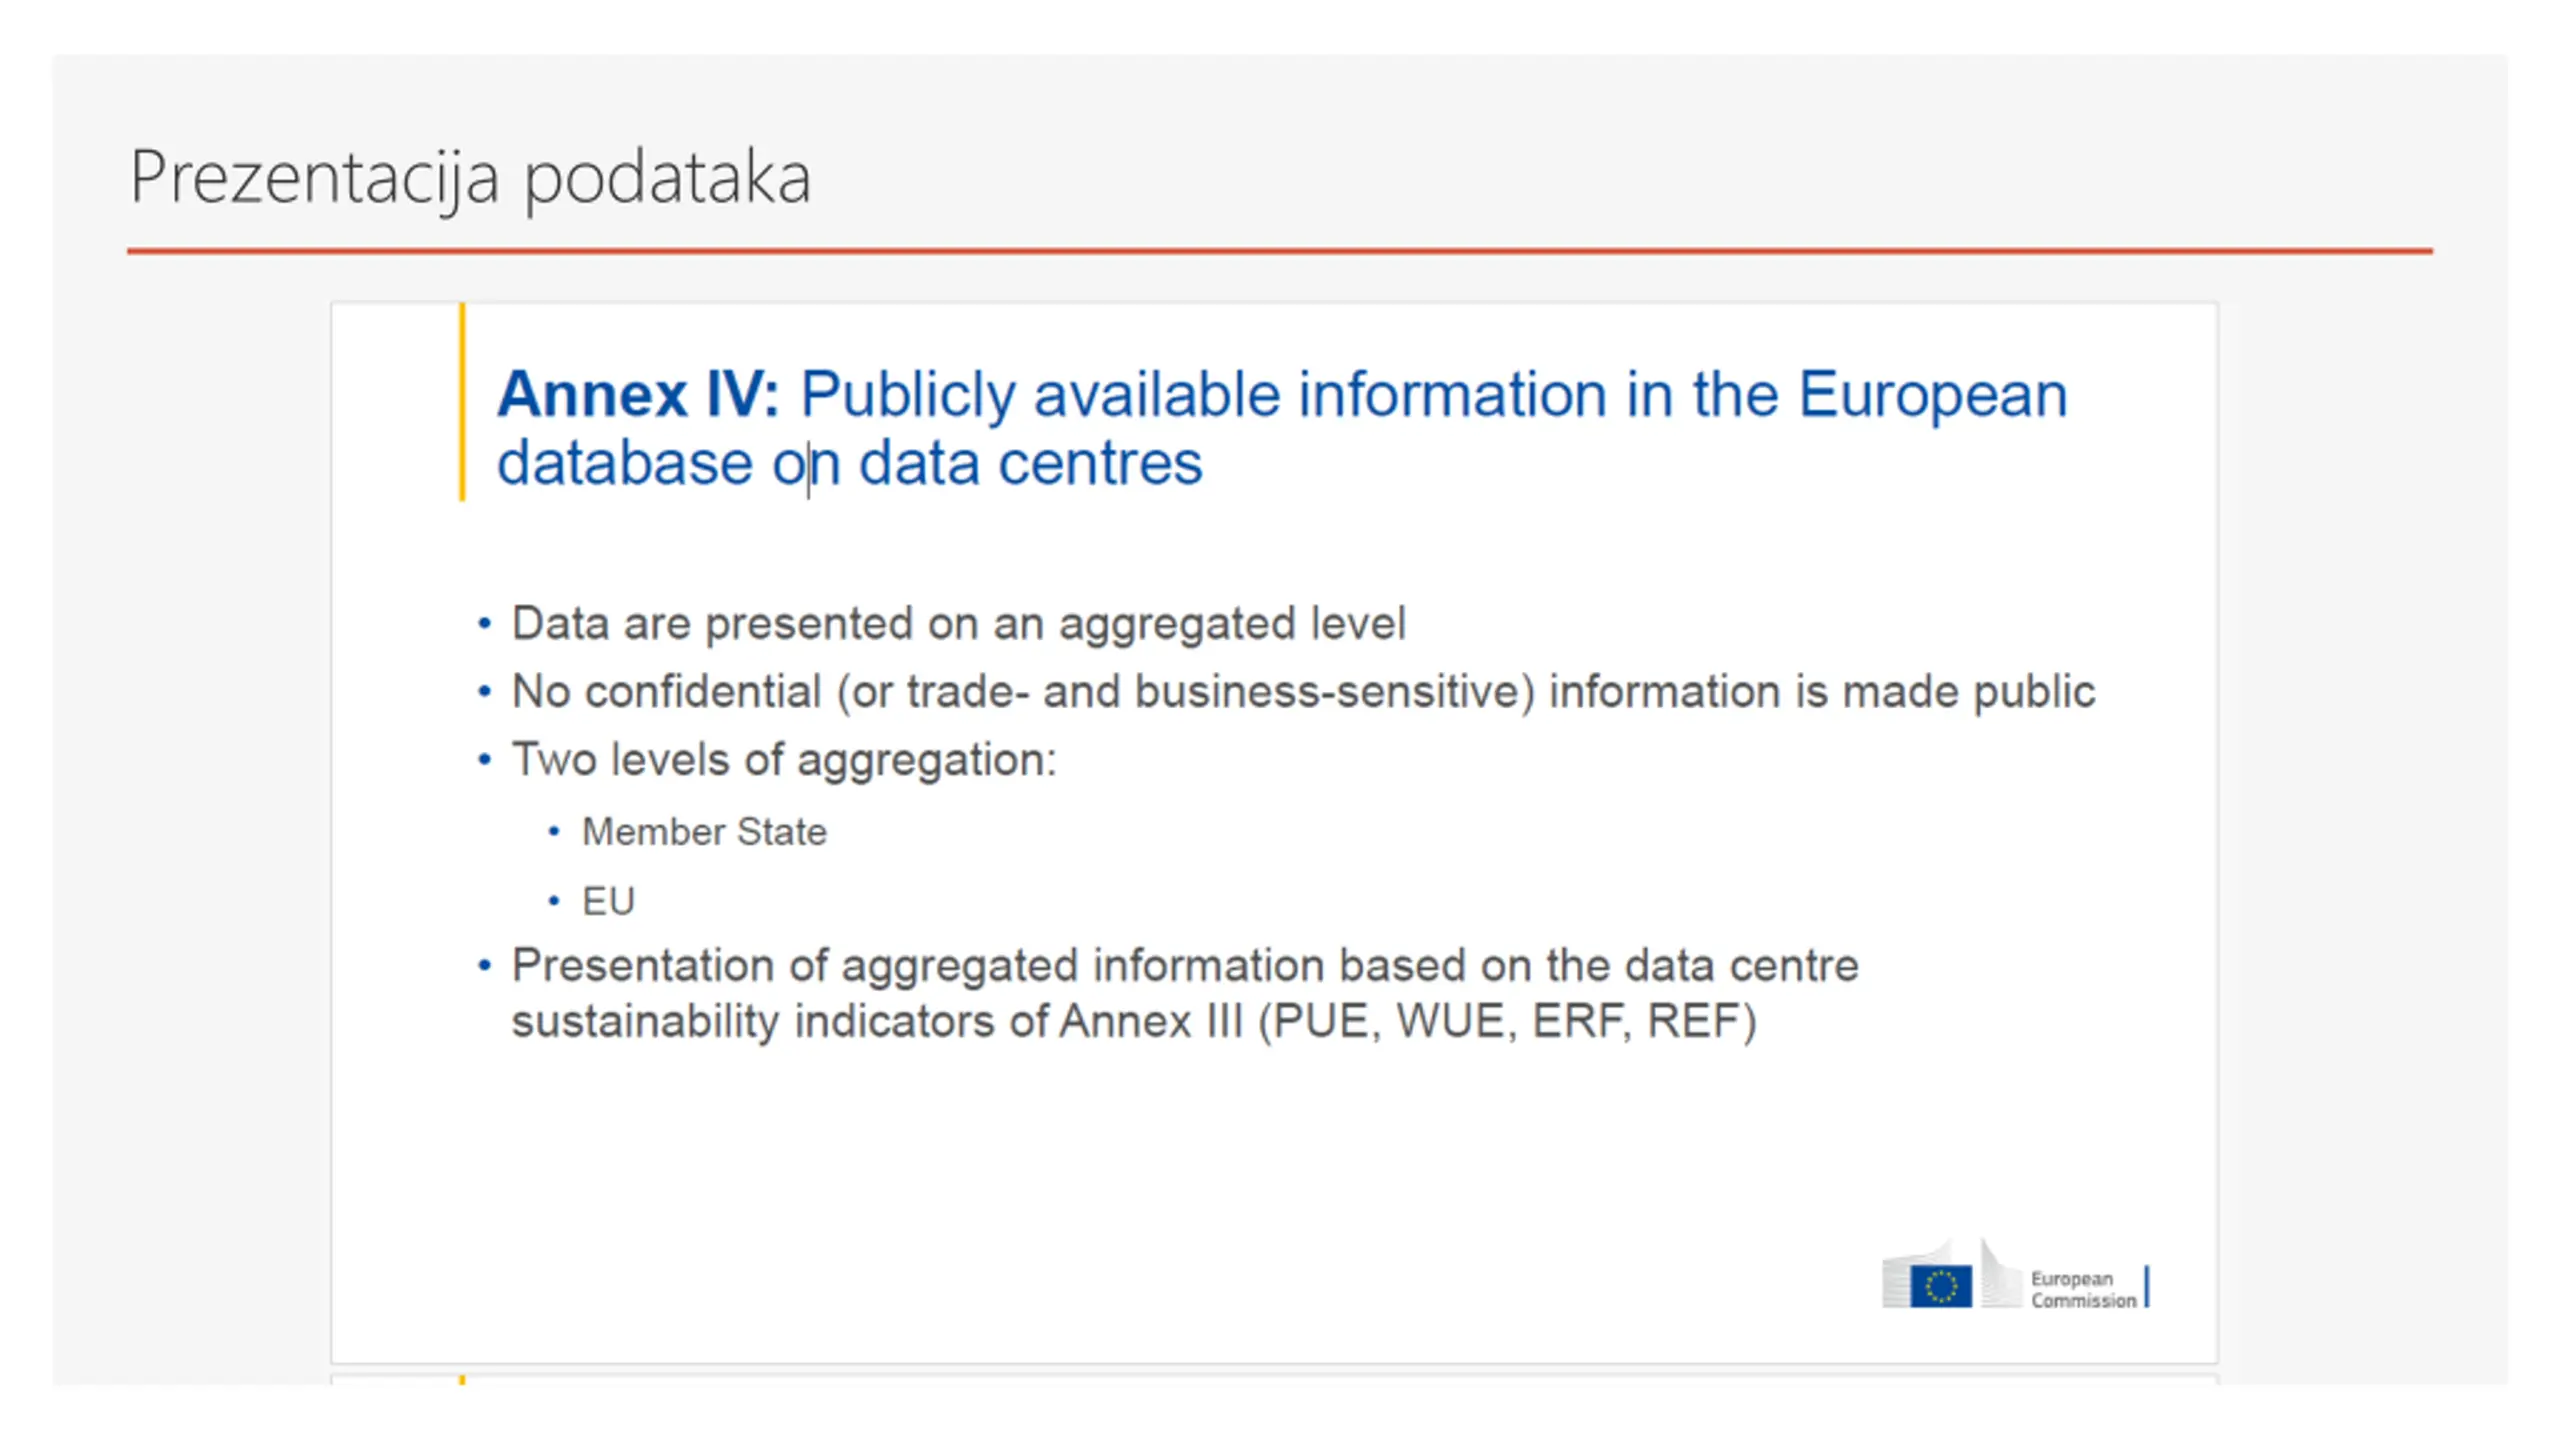Click the bullet dot before 'Member State'

tap(554, 831)
